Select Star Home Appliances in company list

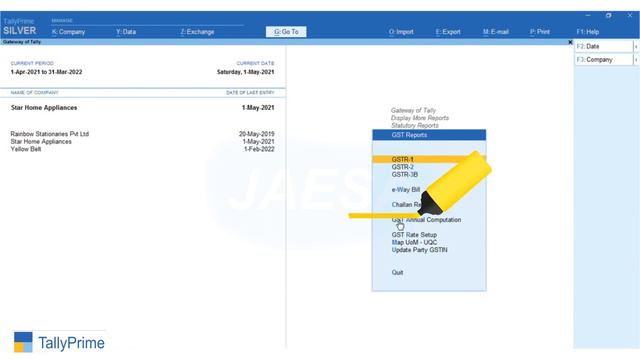pos(41,142)
